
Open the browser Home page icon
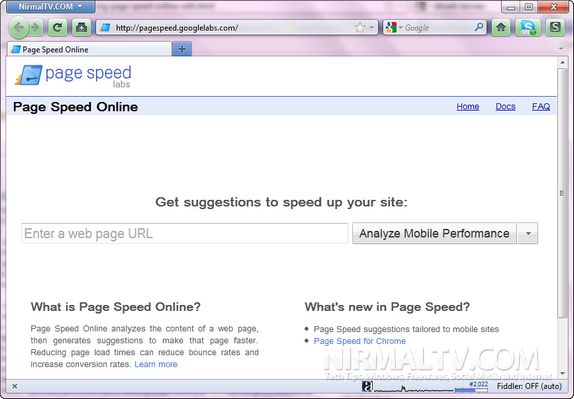pyautogui.click(x=501, y=27)
